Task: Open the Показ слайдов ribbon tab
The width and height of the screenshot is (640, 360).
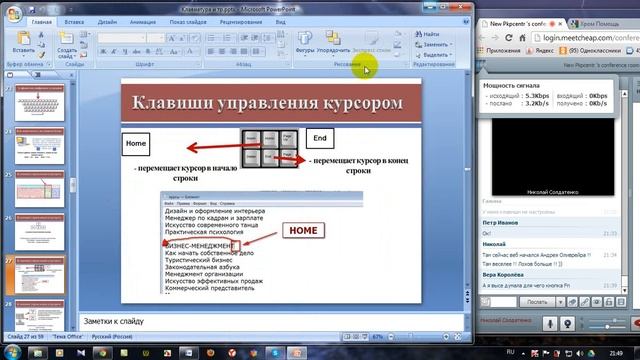Action: [x=188, y=22]
